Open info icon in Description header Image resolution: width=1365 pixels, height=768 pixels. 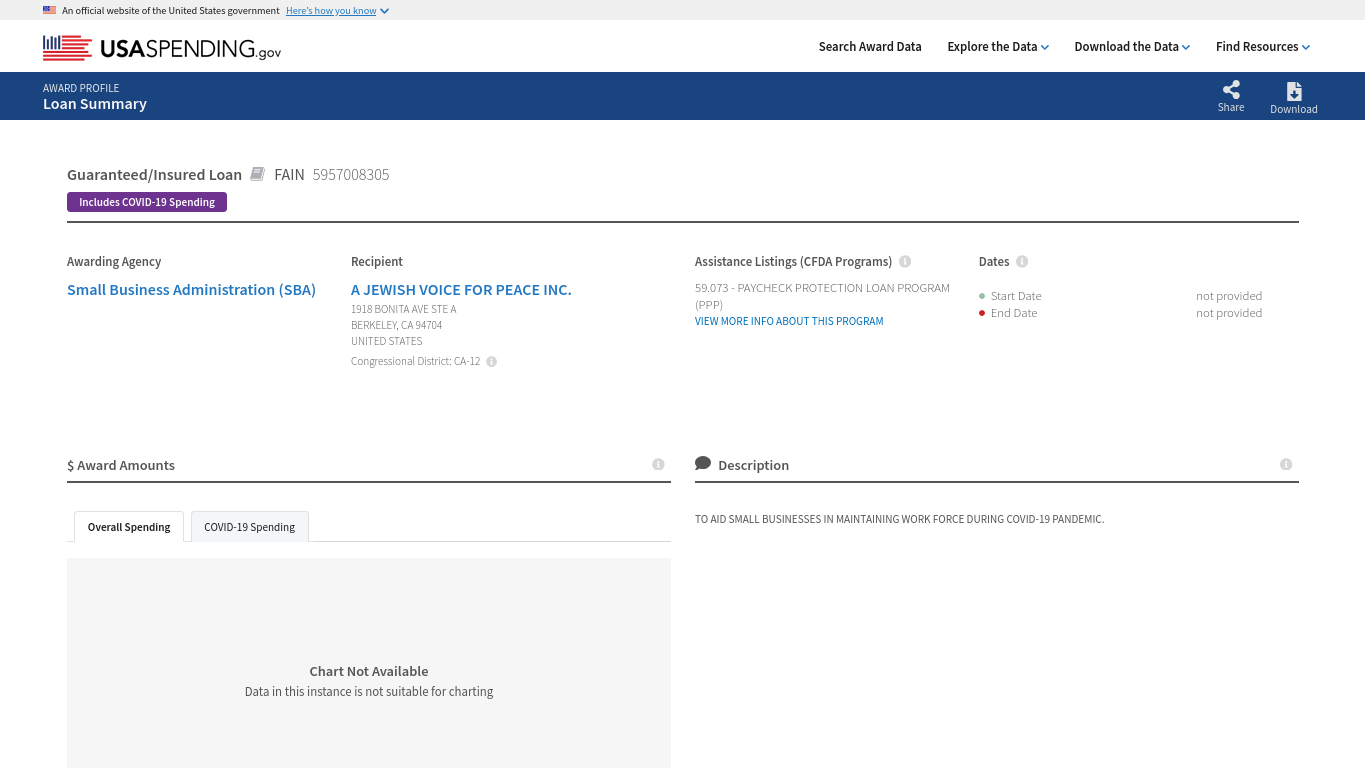[1286, 464]
